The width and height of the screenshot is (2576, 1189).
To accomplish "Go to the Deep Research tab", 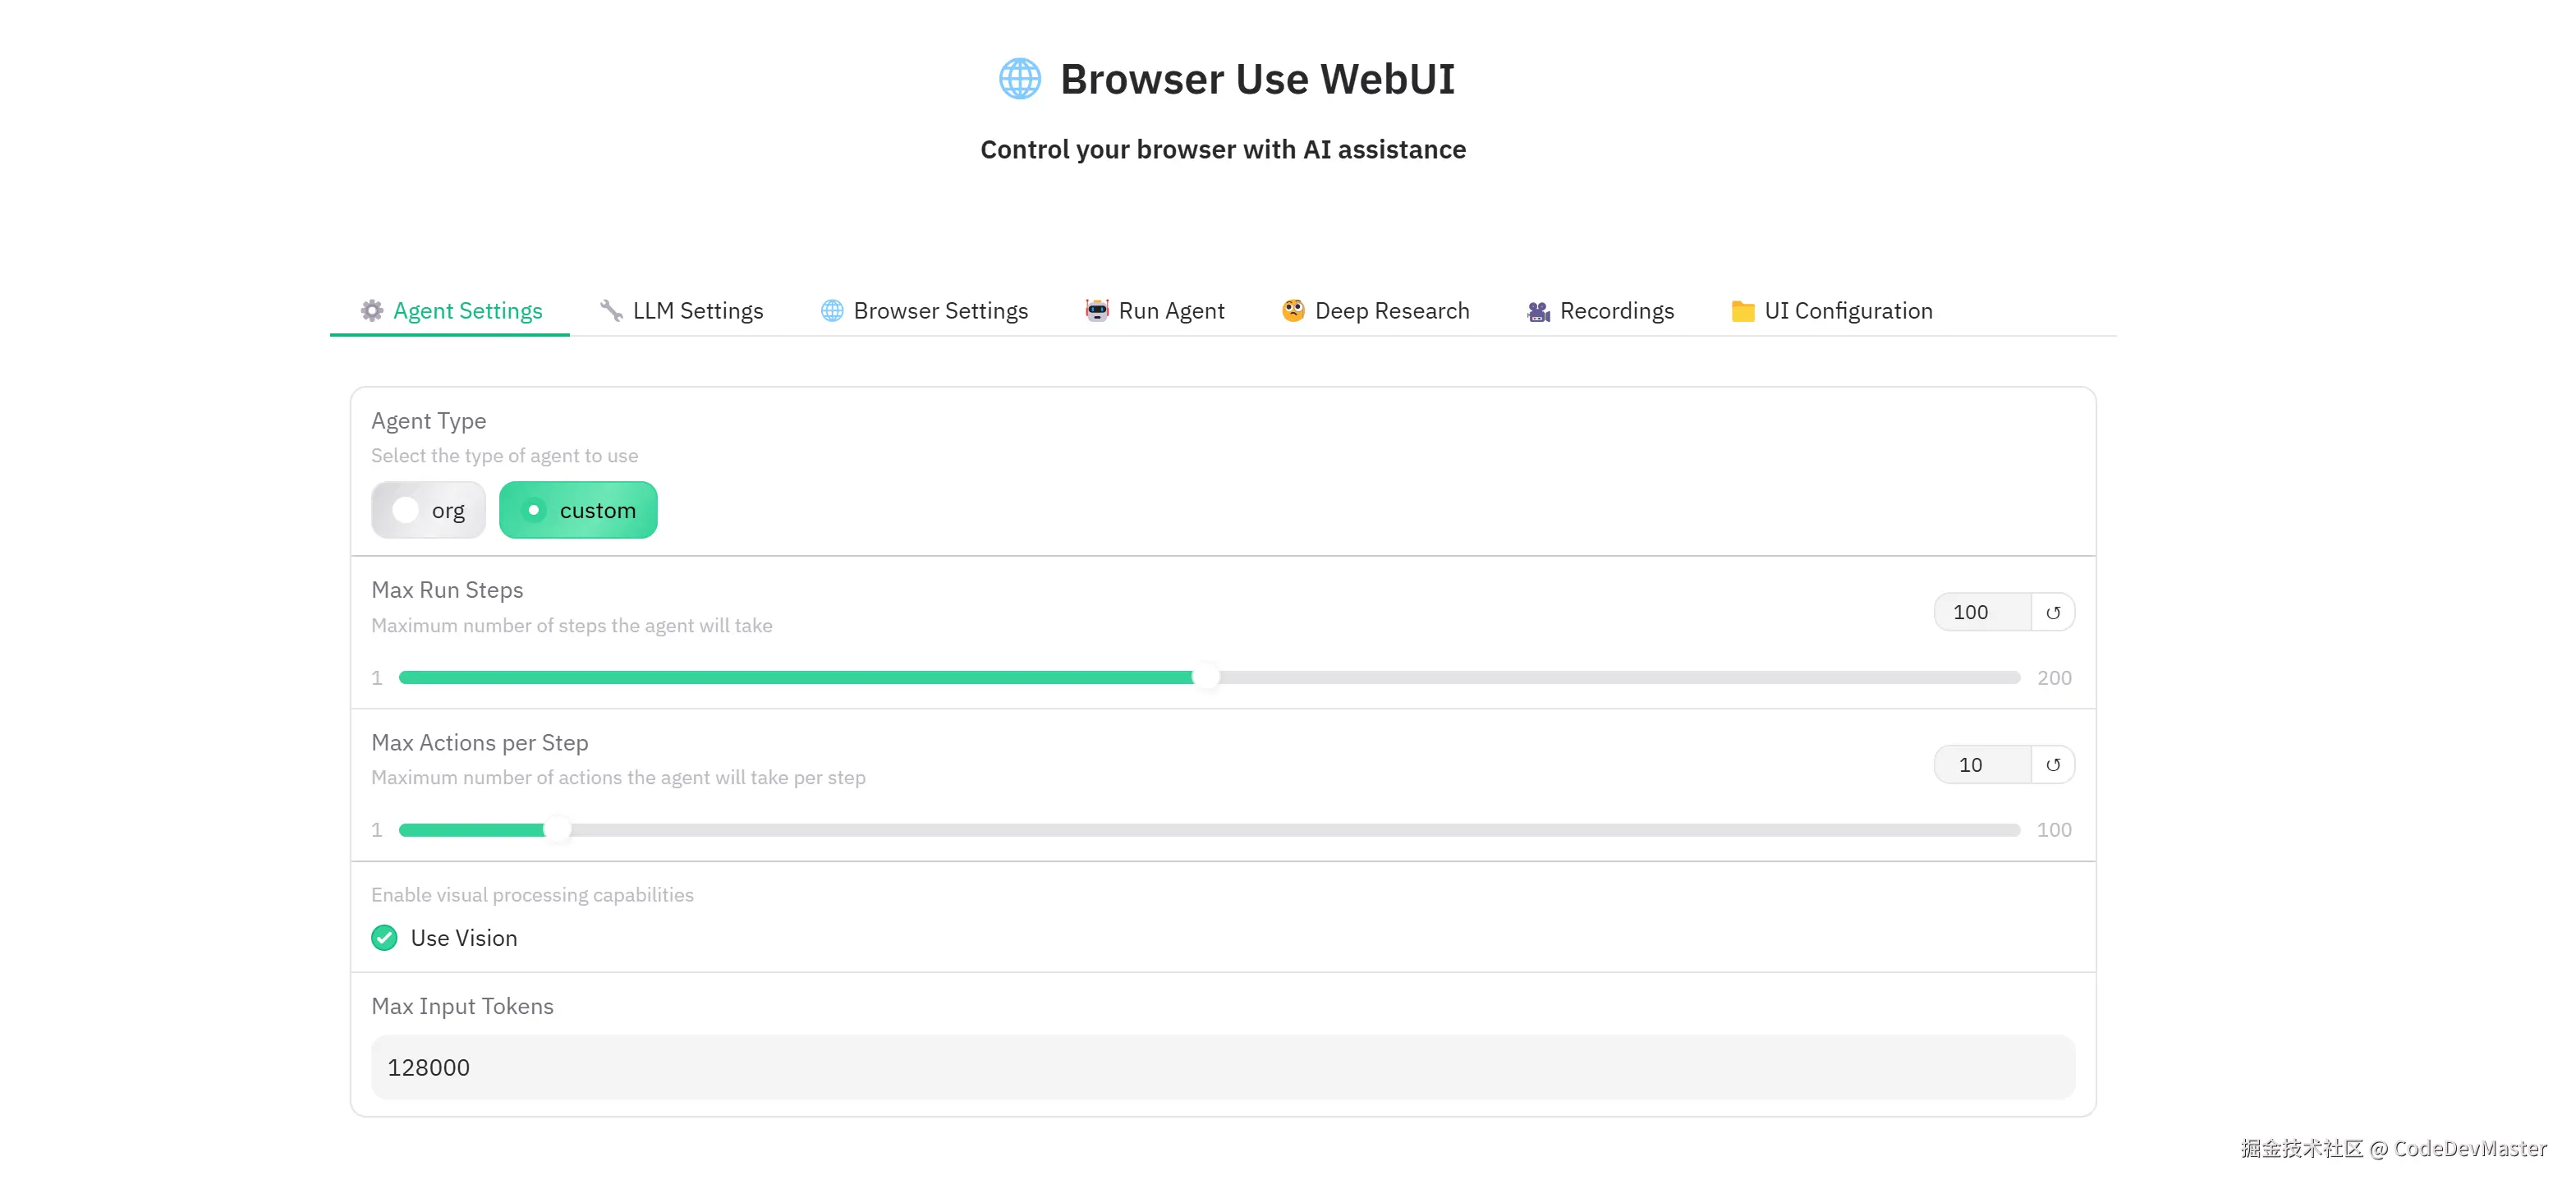I will (1391, 311).
